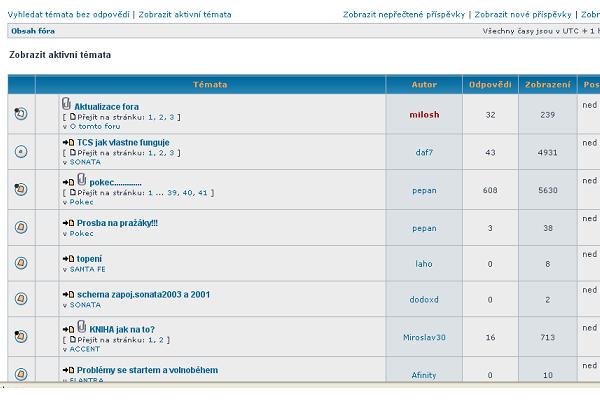Open the ACCENT forum link

tap(85, 349)
